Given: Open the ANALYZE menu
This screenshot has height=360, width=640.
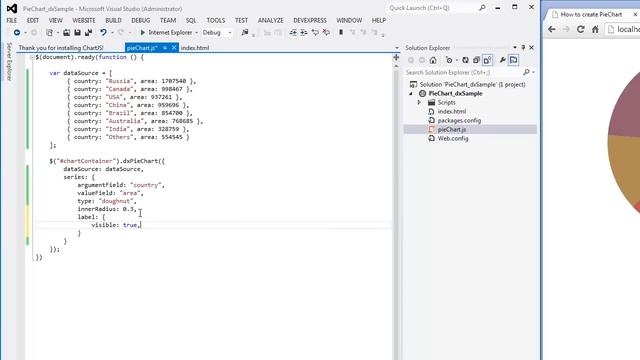Looking at the screenshot, I should [270, 20].
